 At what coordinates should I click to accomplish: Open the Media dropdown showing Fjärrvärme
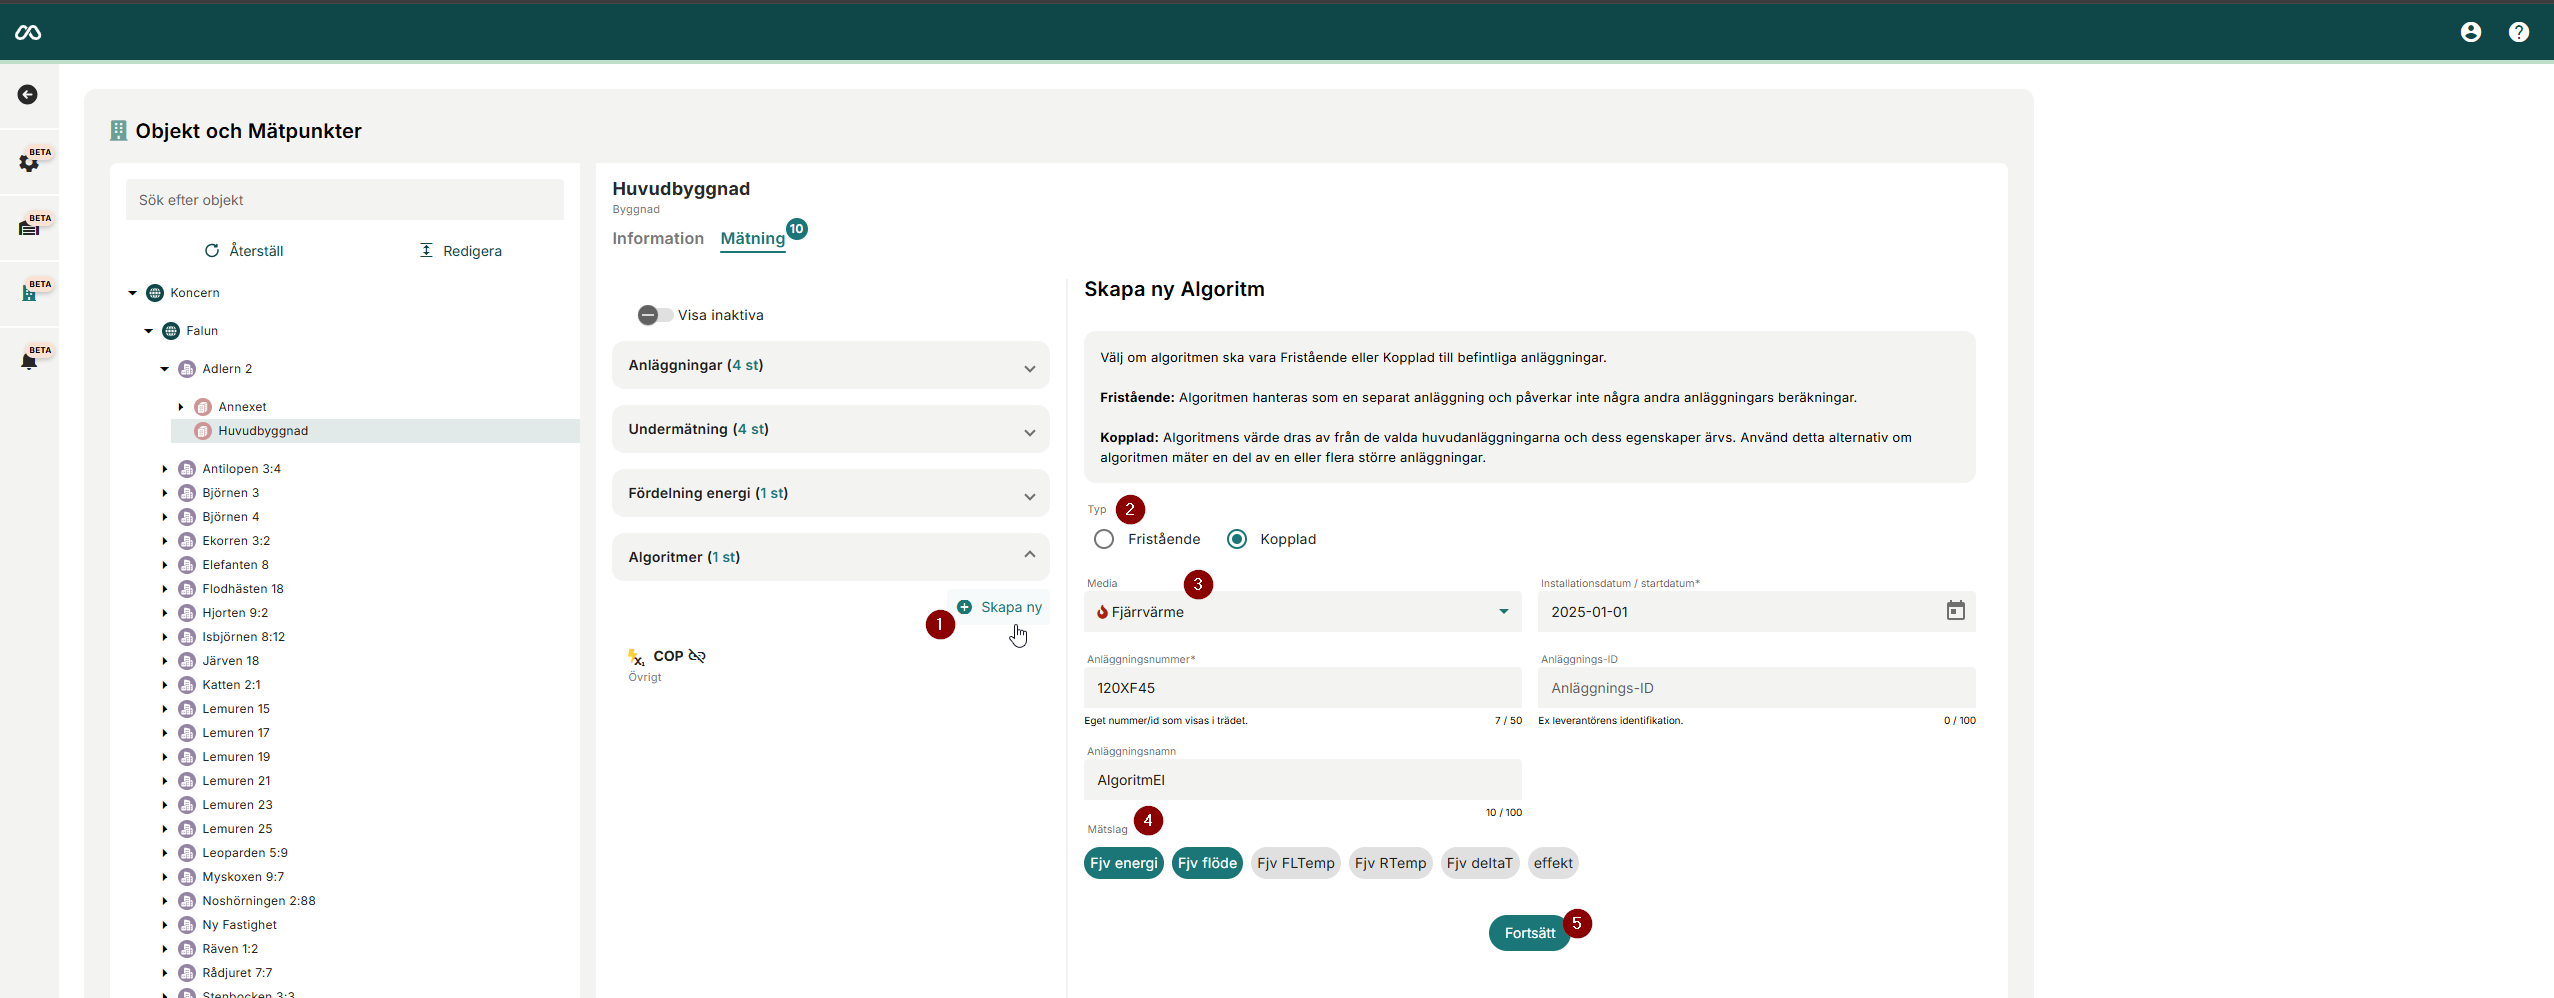[1301, 612]
